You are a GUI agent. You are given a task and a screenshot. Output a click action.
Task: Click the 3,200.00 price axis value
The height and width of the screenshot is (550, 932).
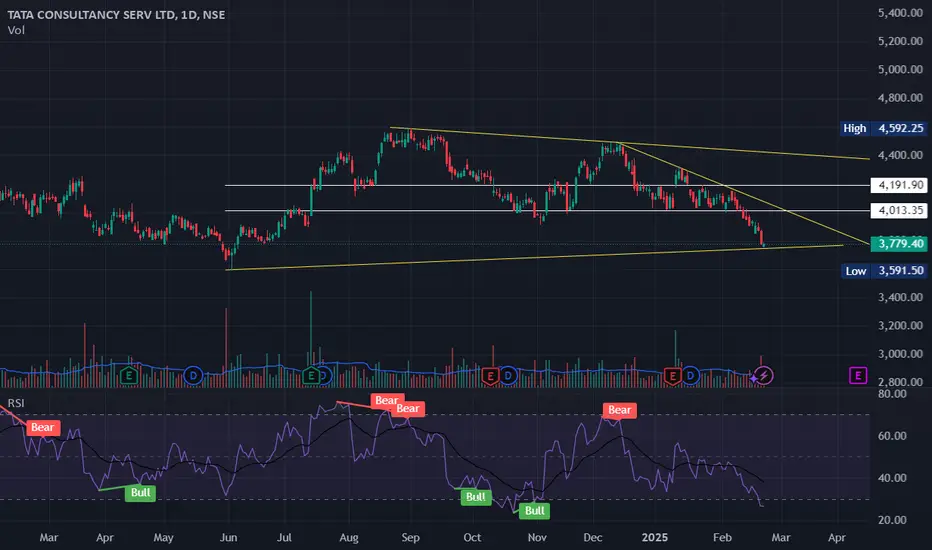tap(900, 326)
